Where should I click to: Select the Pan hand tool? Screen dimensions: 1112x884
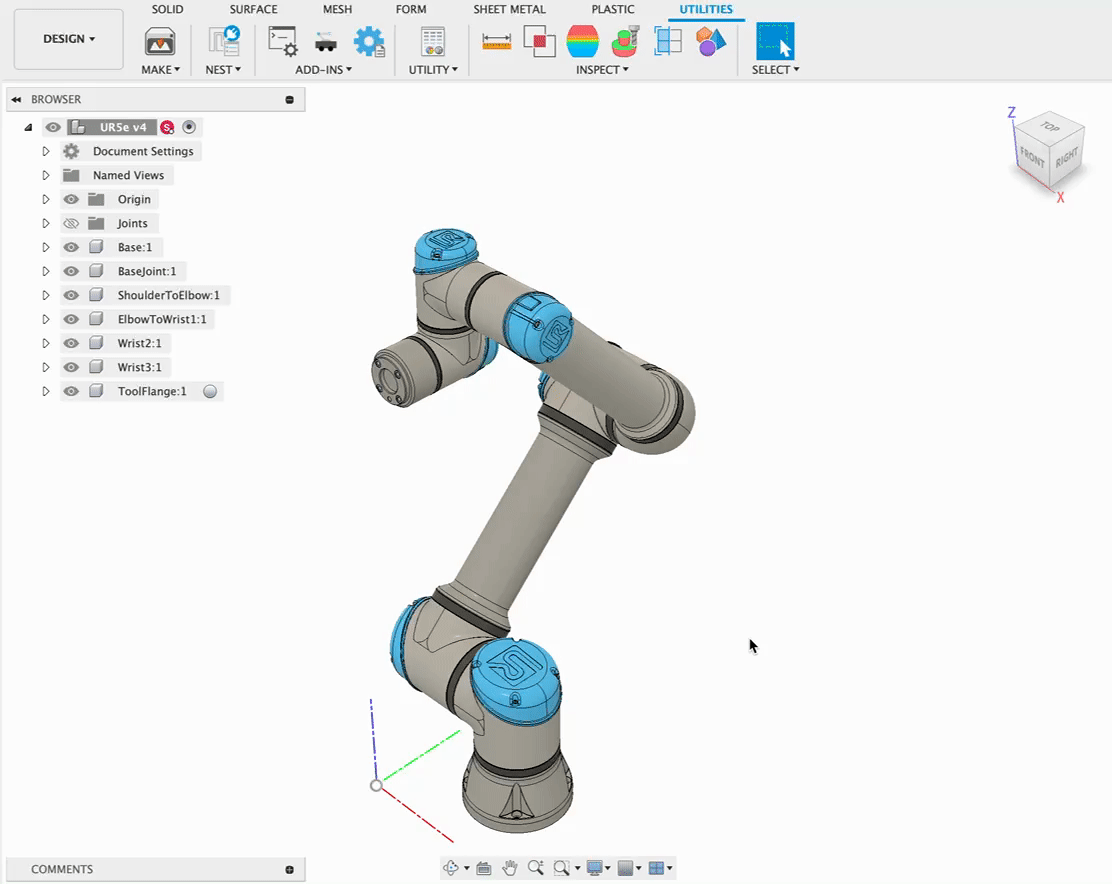click(509, 868)
